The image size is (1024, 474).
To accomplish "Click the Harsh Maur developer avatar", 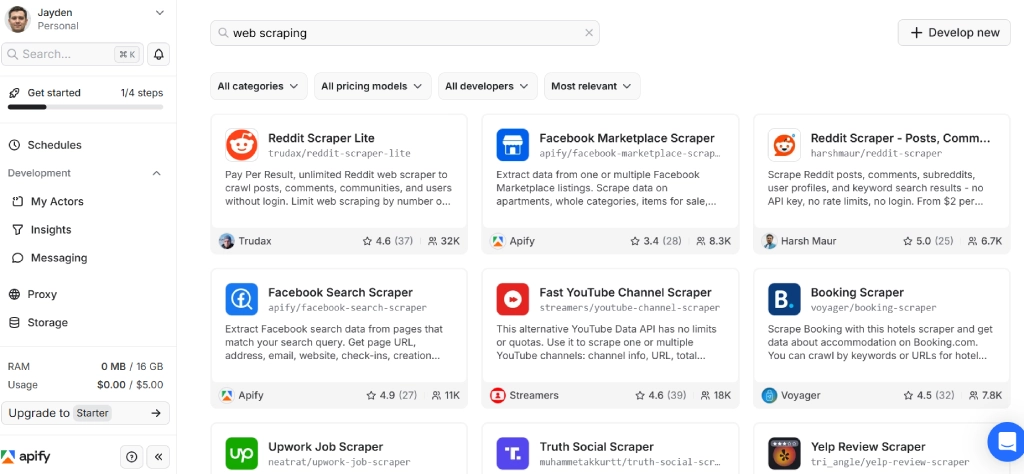I will (x=769, y=241).
